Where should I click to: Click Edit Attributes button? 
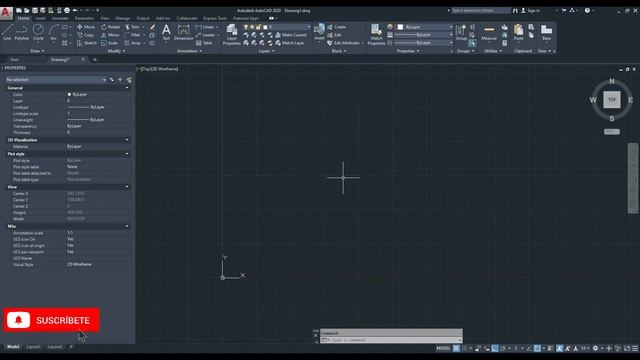click(x=344, y=43)
